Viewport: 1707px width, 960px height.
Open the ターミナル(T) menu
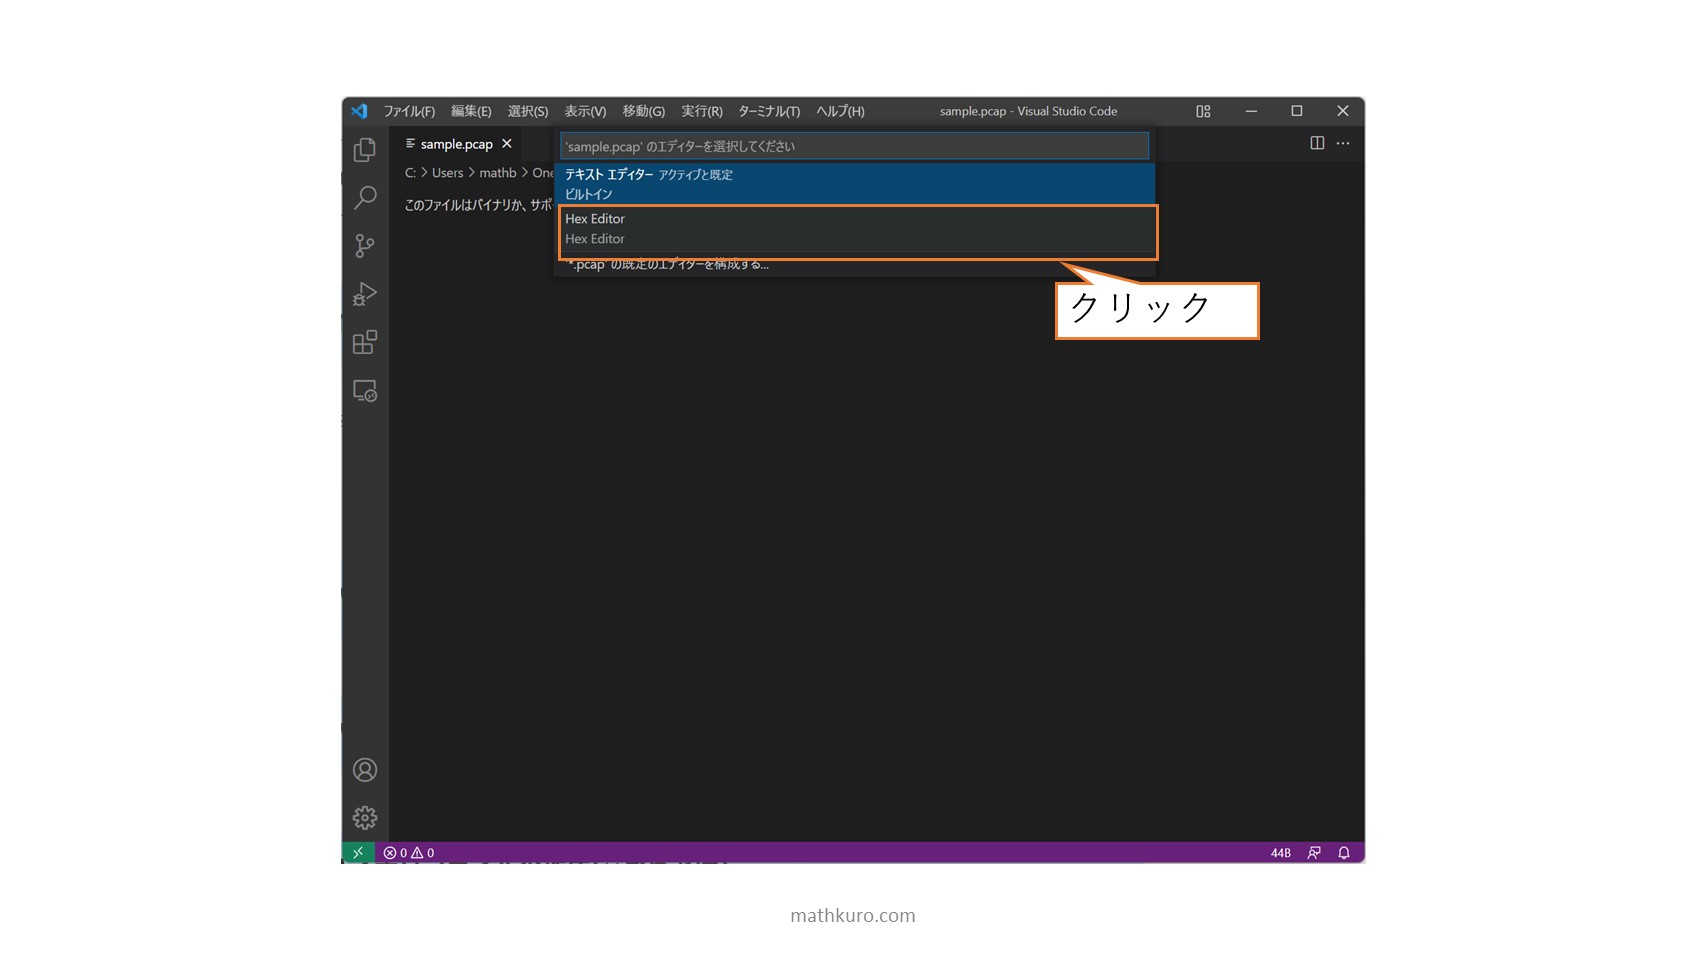point(769,111)
